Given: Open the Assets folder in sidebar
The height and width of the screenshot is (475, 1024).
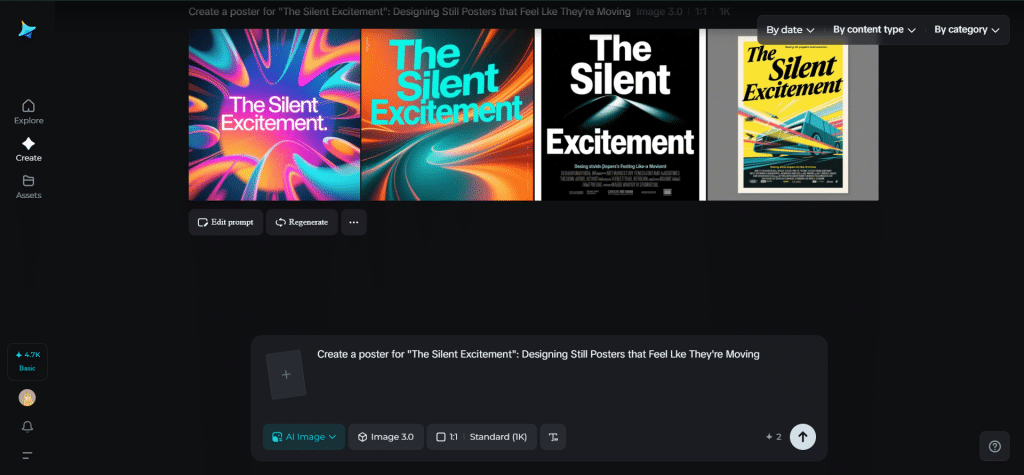Looking at the screenshot, I should (x=28, y=186).
